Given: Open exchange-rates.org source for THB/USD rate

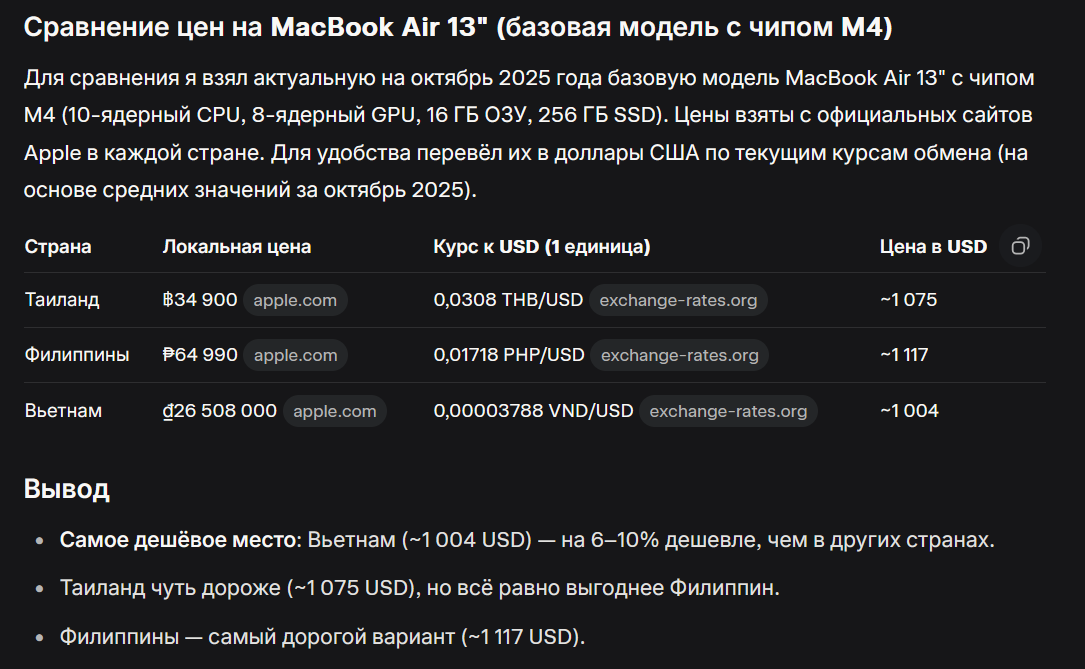Looking at the screenshot, I should [678, 300].
